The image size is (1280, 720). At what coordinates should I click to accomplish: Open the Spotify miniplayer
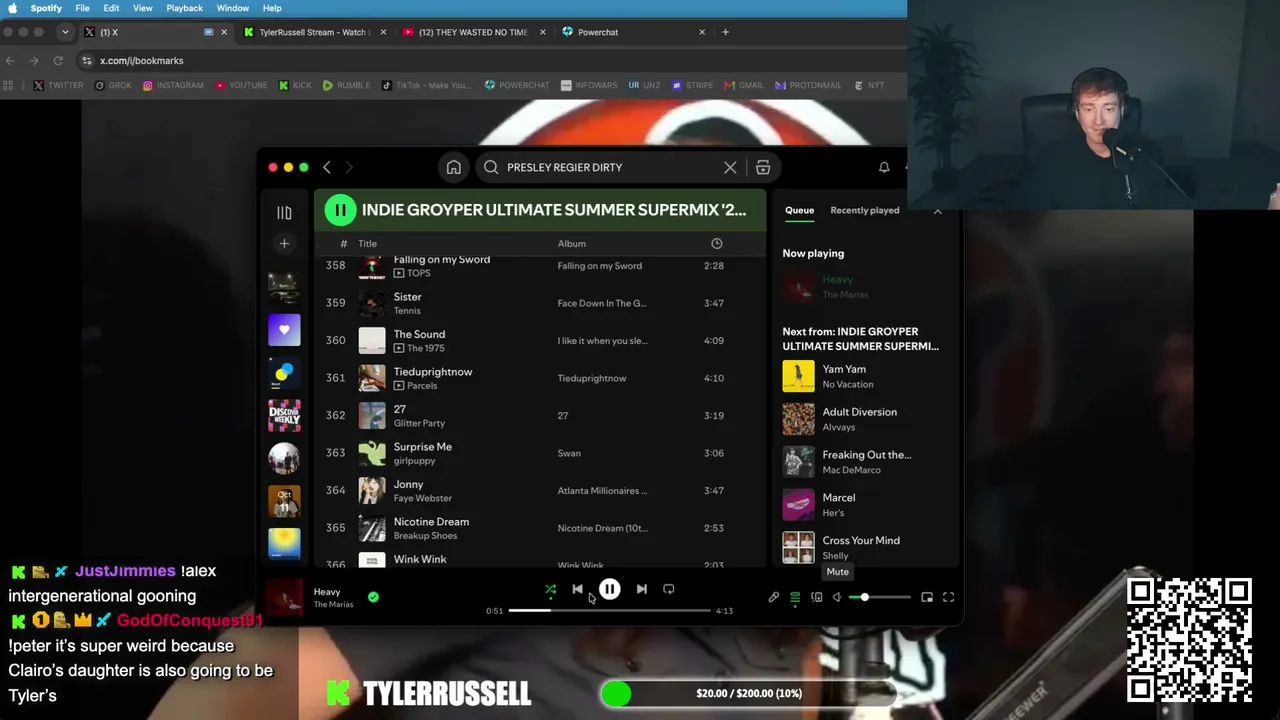(x=927, y=597)
